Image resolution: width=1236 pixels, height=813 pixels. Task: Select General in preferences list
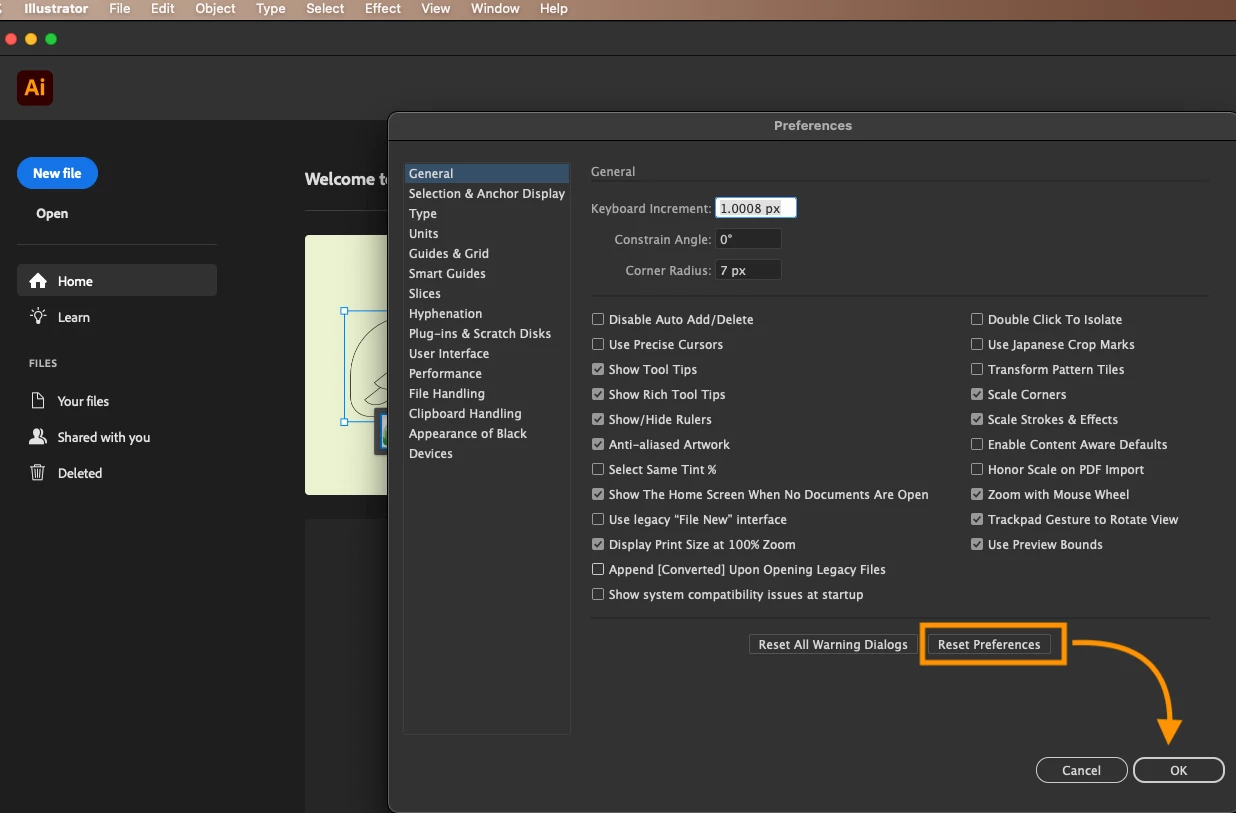click(486, 174)
